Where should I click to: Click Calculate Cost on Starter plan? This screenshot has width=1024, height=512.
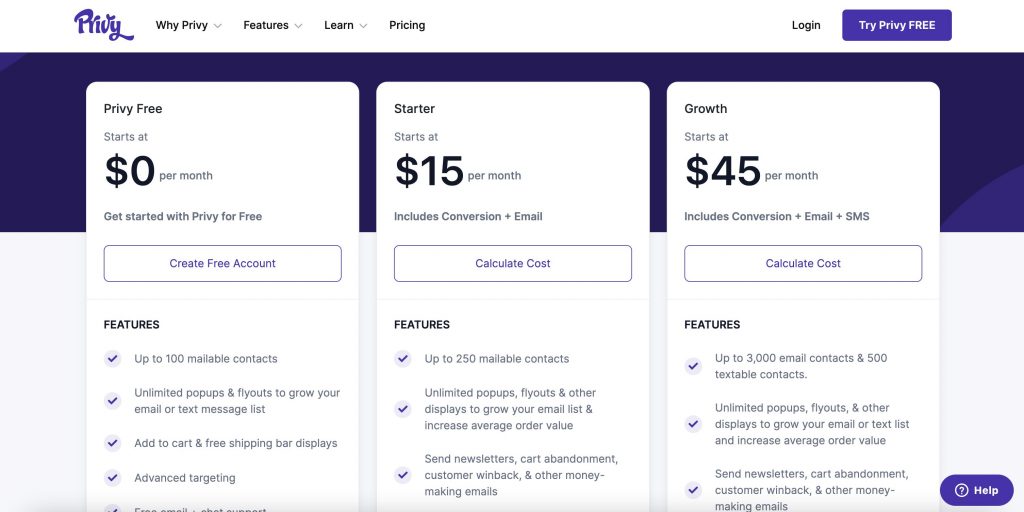(x=513, y=263)
